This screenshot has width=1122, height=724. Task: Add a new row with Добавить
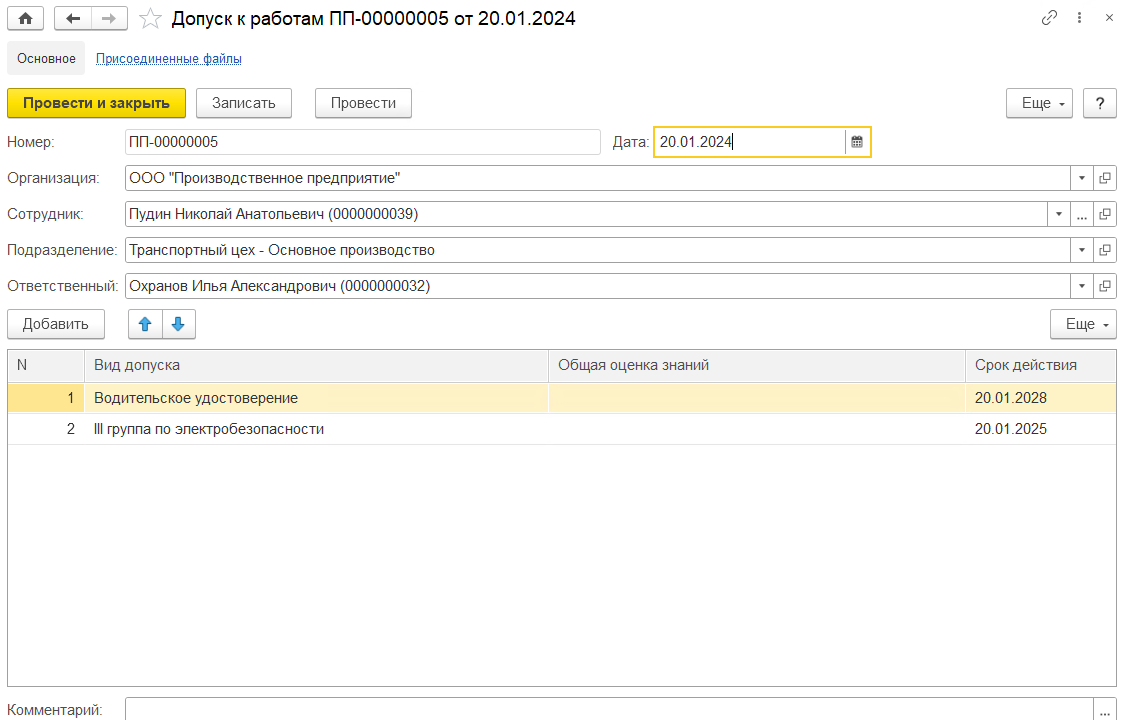(55, 324)
